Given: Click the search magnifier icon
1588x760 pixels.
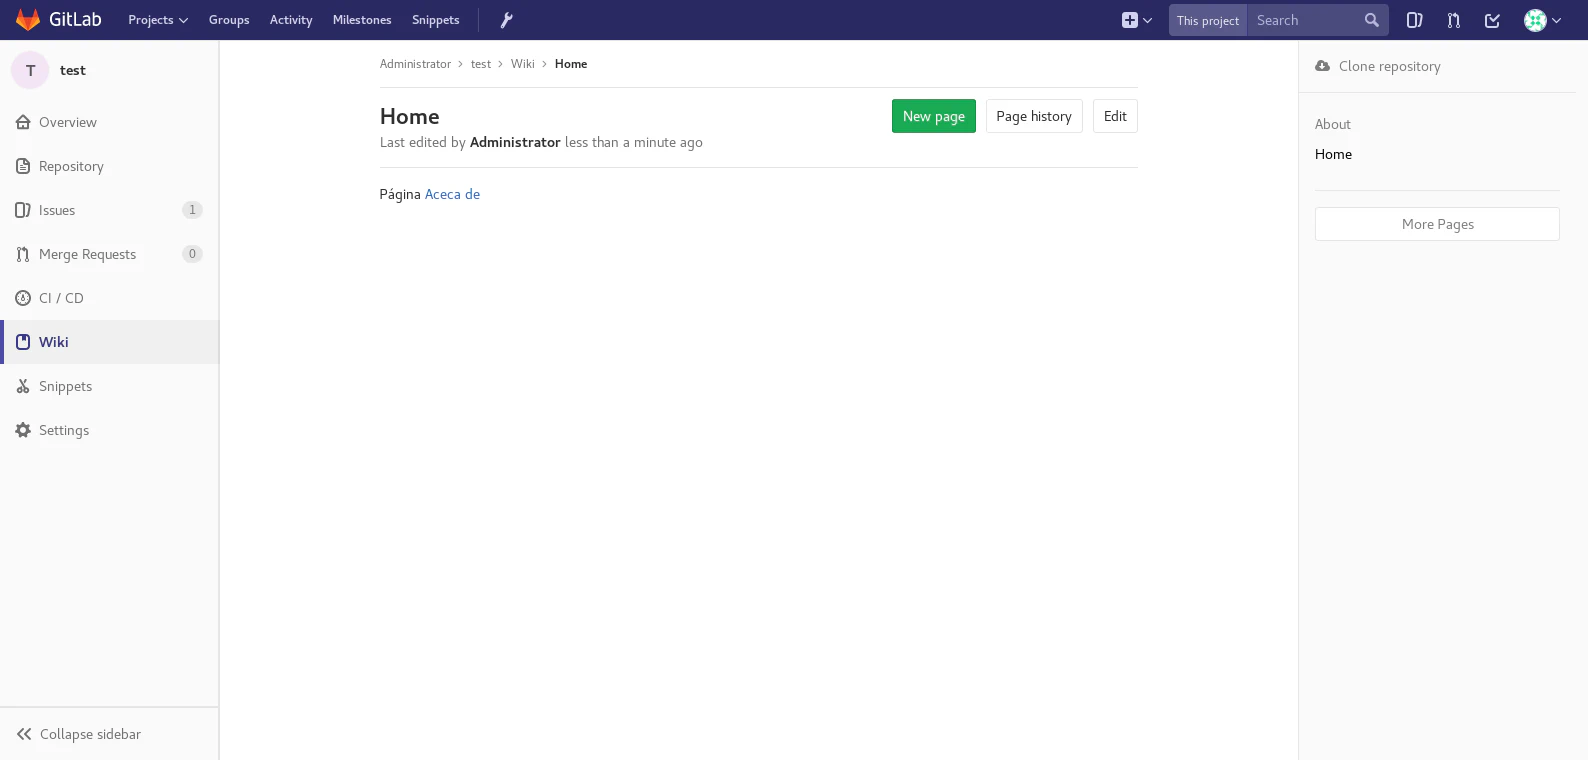Looking at the screenshot, I should pos(1371,20).
